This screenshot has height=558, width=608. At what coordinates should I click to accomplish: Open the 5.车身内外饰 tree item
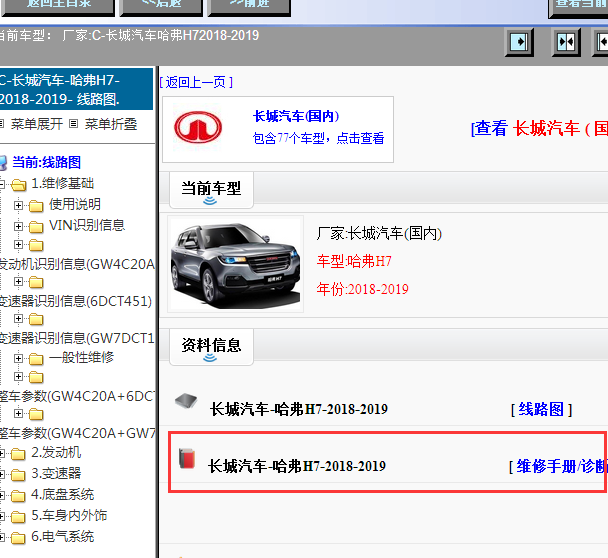69,515
